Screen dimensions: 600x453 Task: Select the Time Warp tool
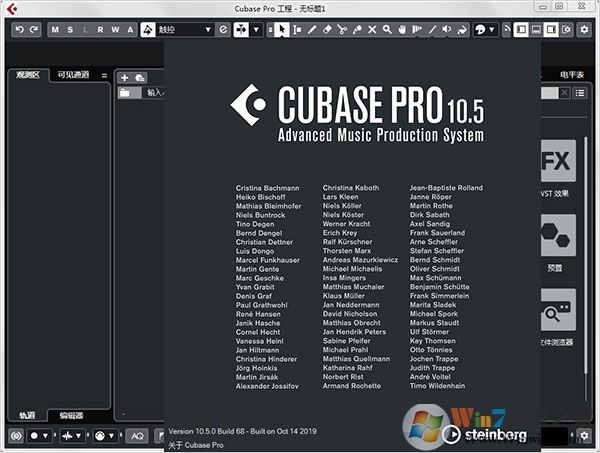417,29
